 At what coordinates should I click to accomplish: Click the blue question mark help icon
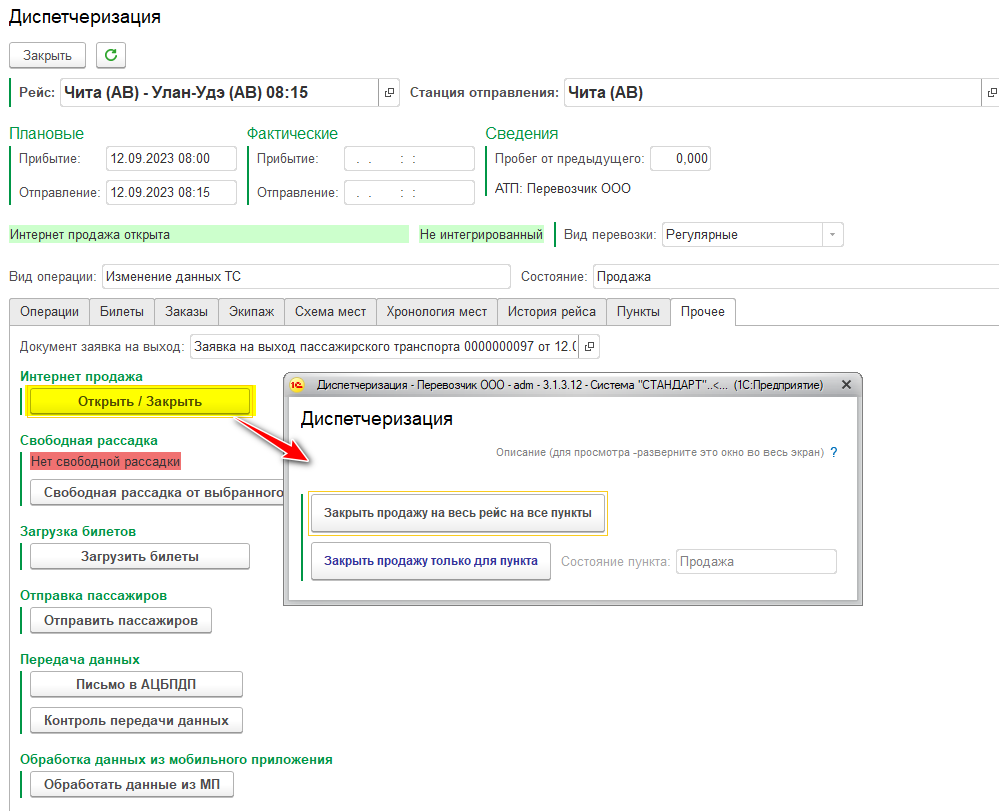(x=834, y=452)
